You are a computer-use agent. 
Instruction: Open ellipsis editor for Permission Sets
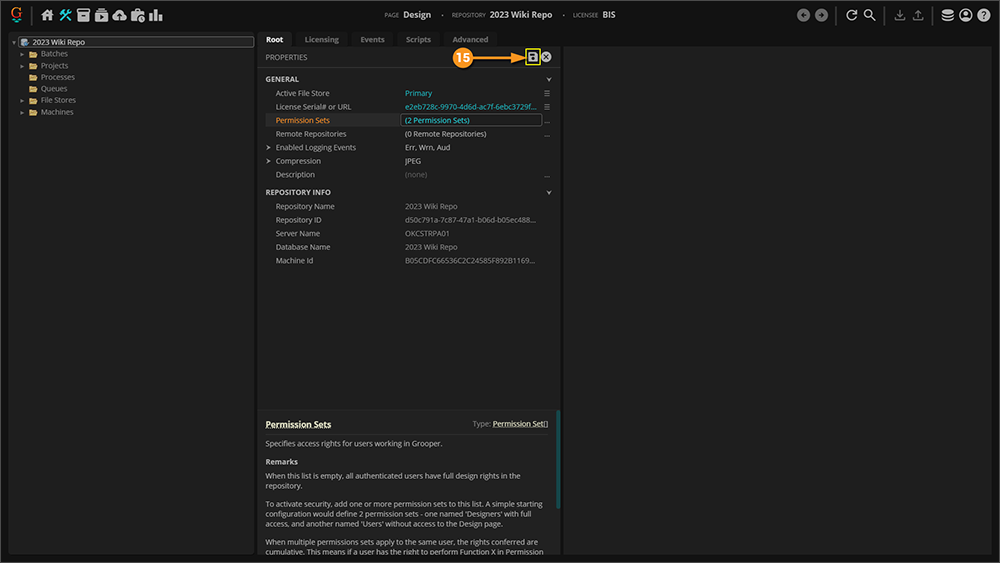[x=547, y=120]
